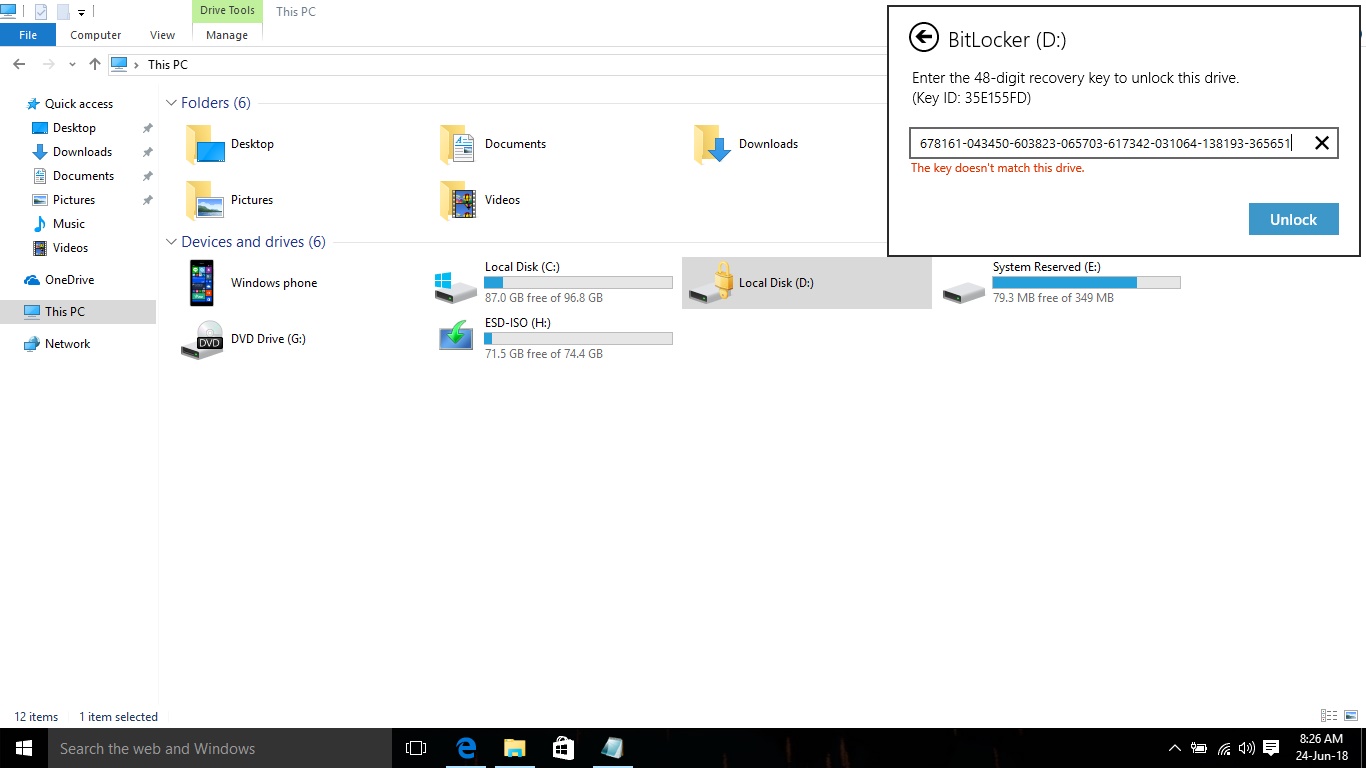Open Downloads in the navigation pane

[x=82, y=151]
